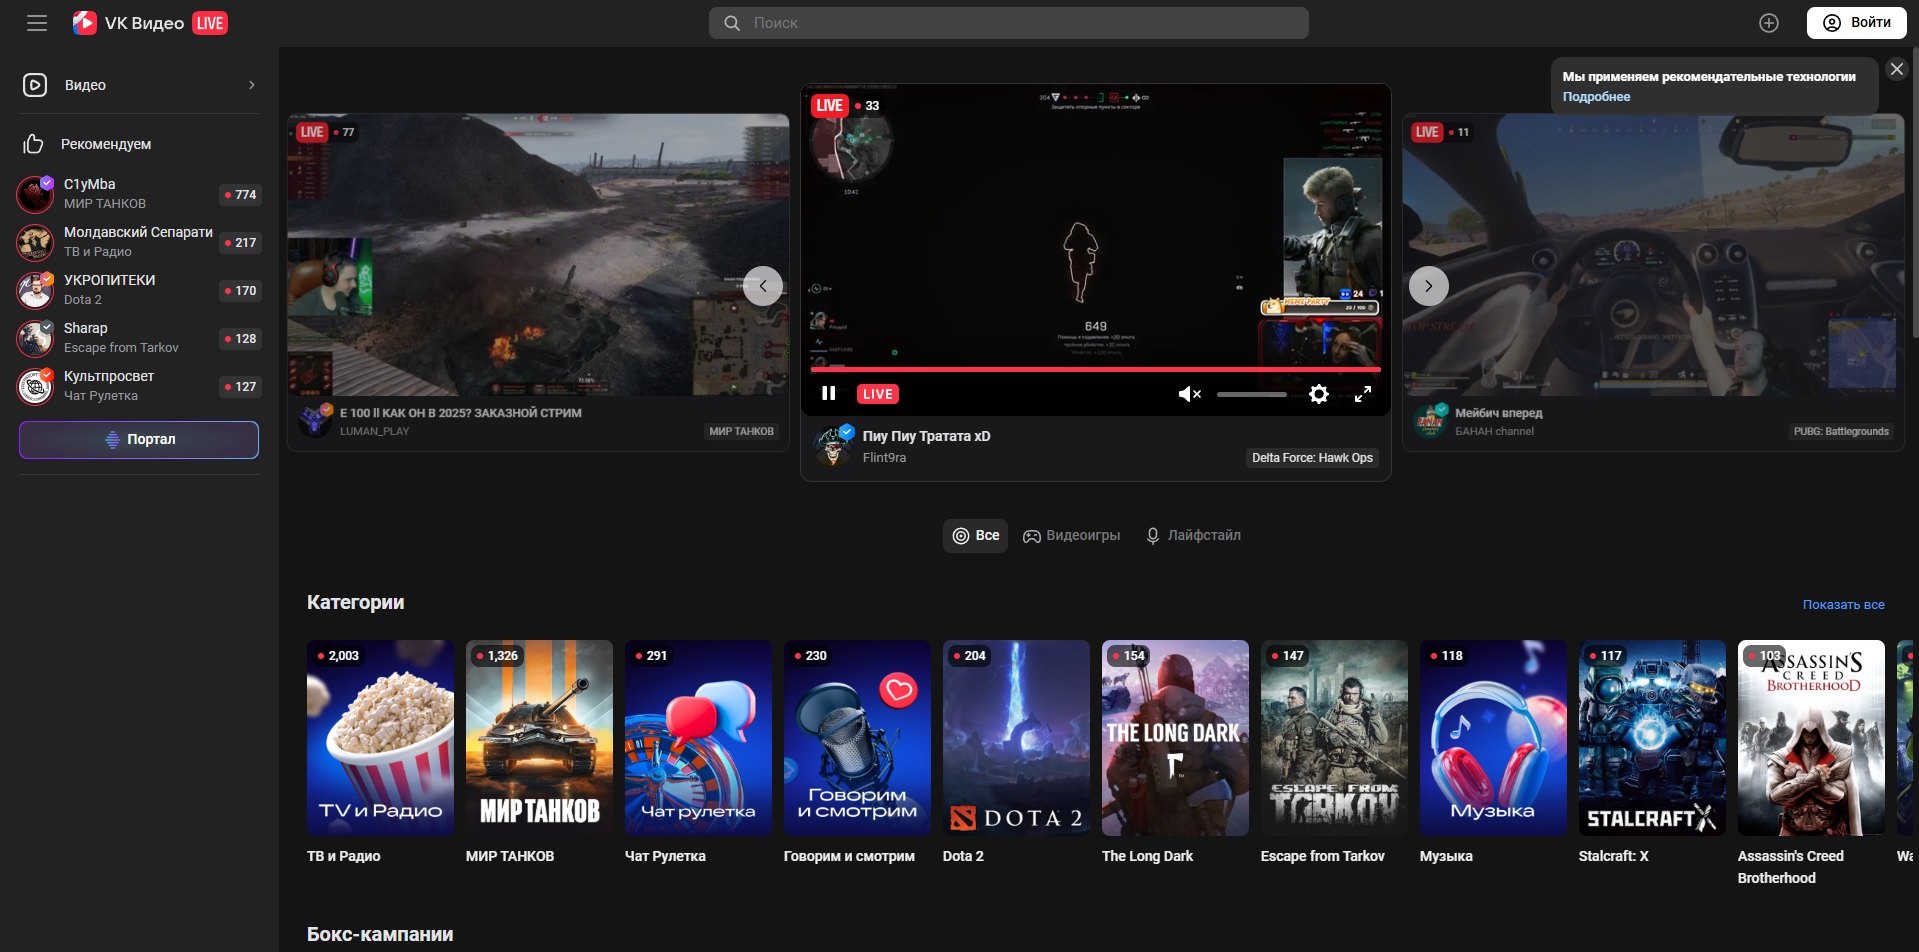The image size is (1919, 952).
Task: Select the УКРОПИТЕКИ channel name
Action: (109, 280)
